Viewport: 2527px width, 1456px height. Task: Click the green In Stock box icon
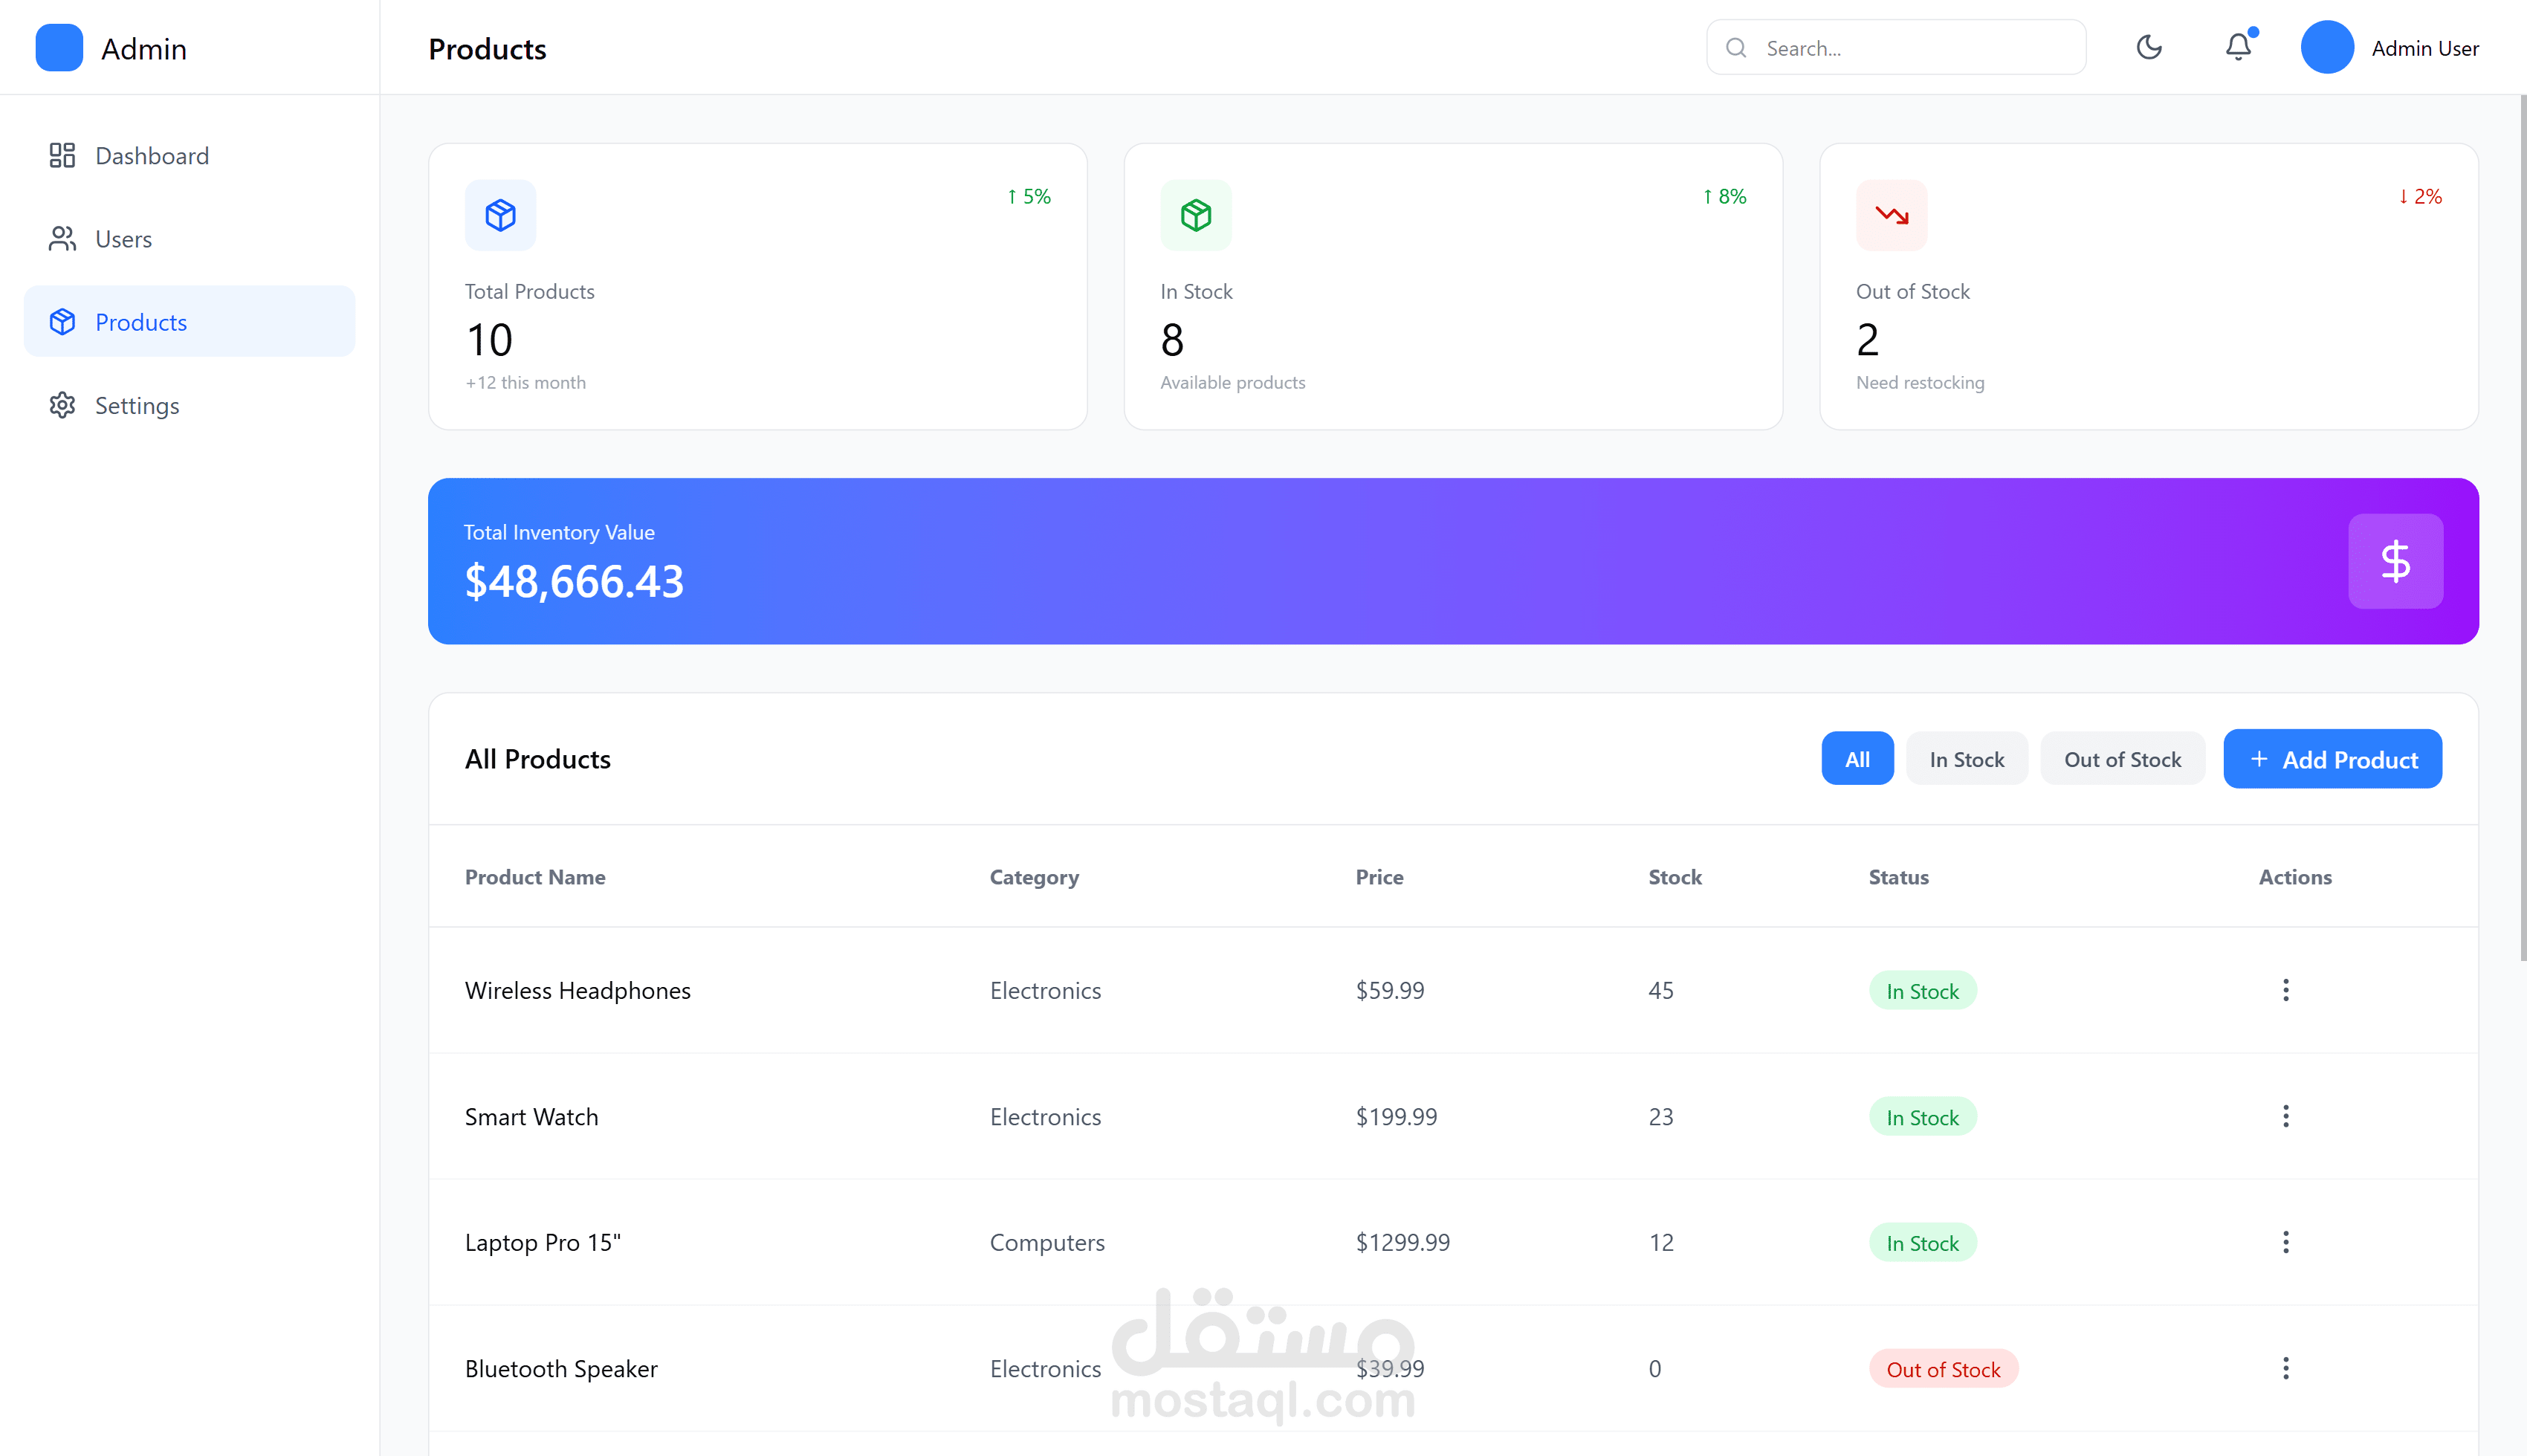[x=1195, y=215]
